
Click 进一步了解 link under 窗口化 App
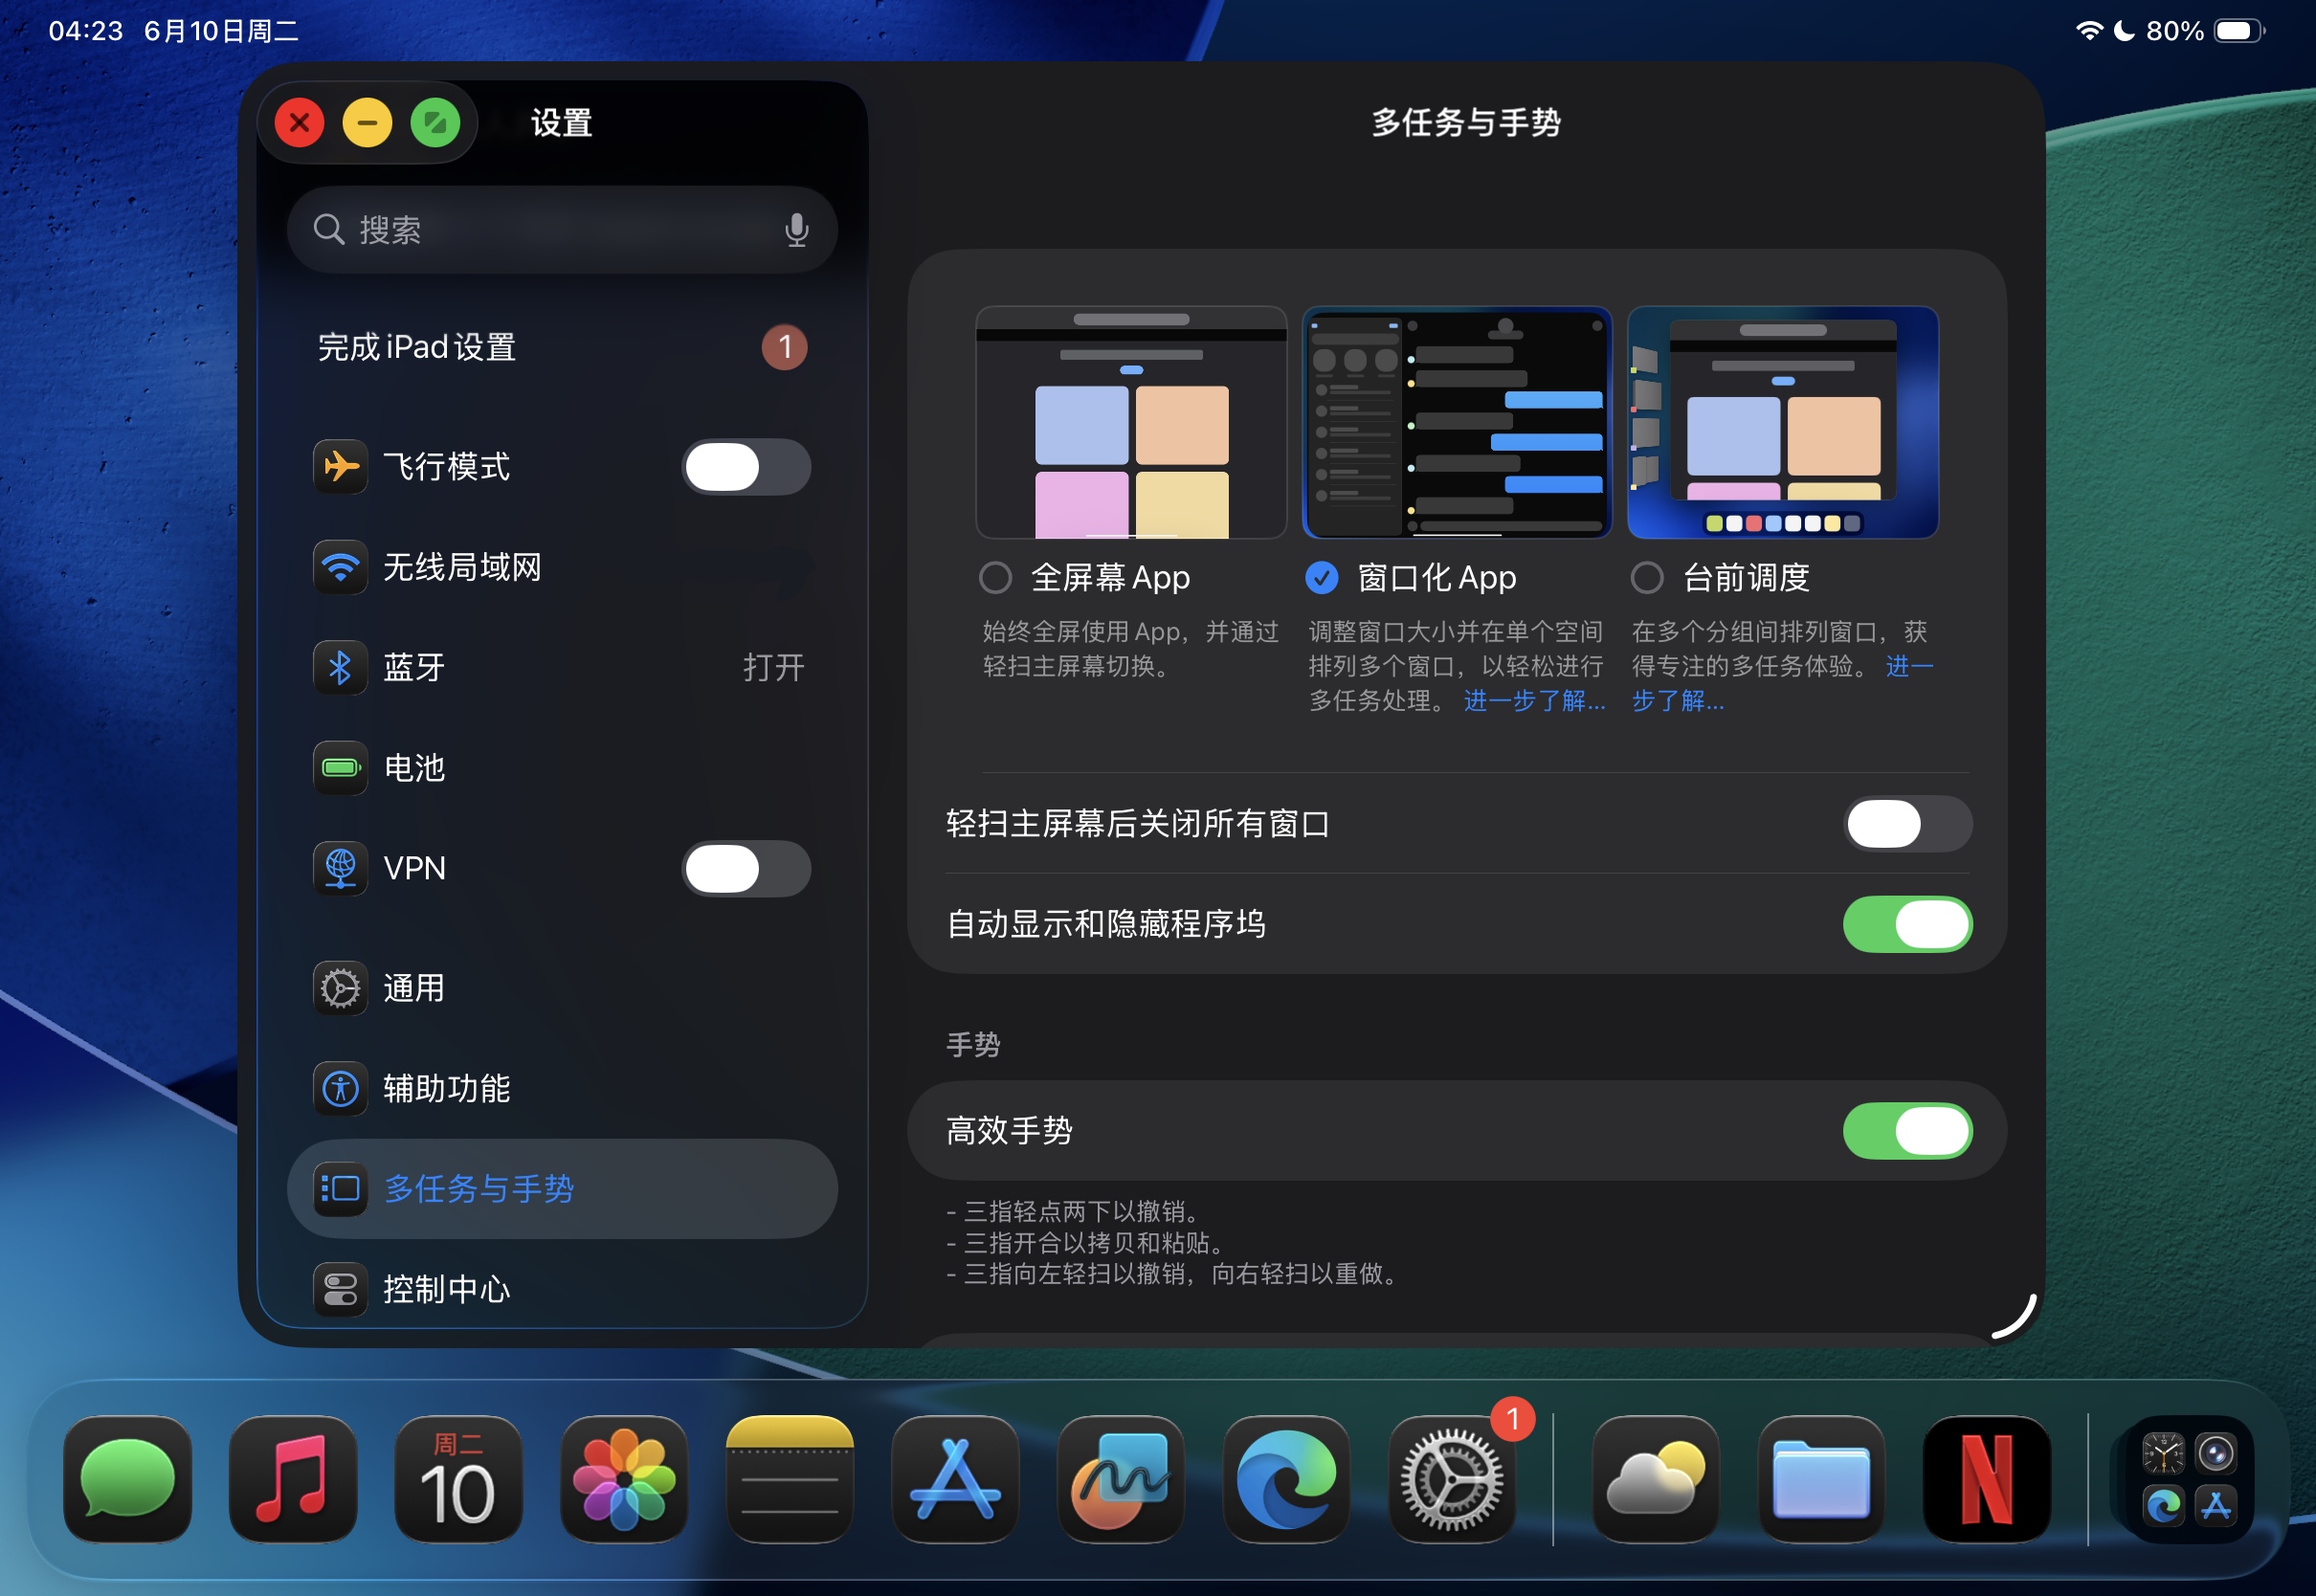point(1533,701)
